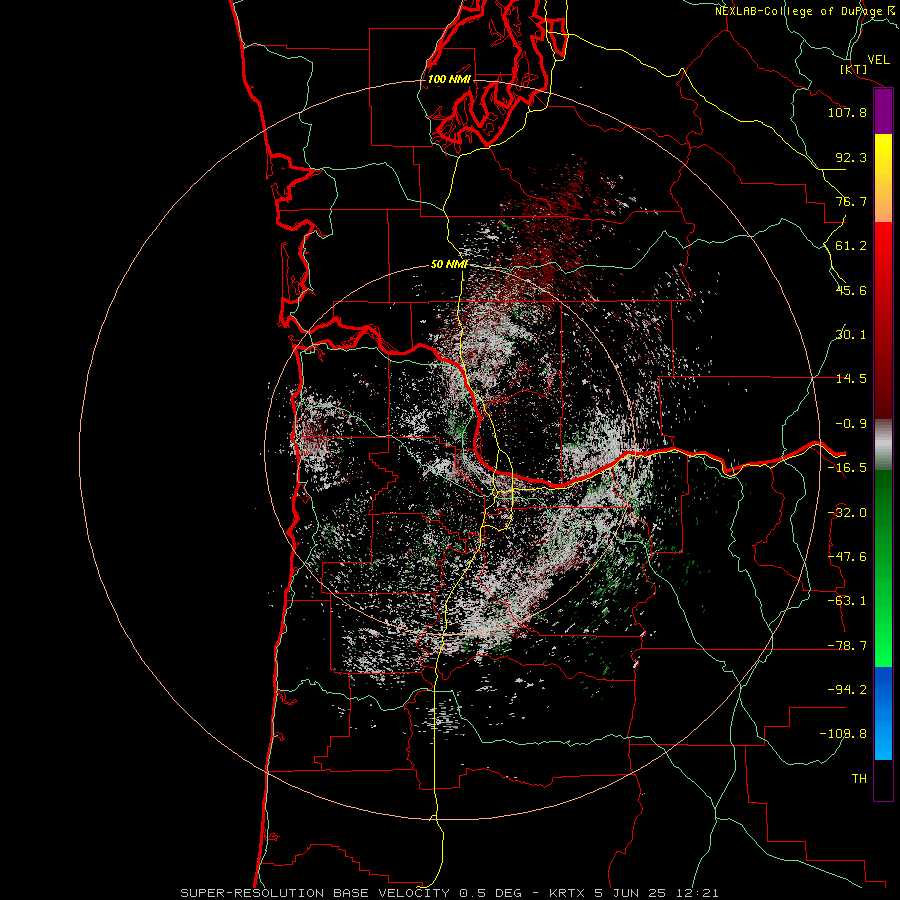The height and width of the screenshot is (900, 900).
Task: Click the -0.9 legend value
Action: [x=851, y=424]
